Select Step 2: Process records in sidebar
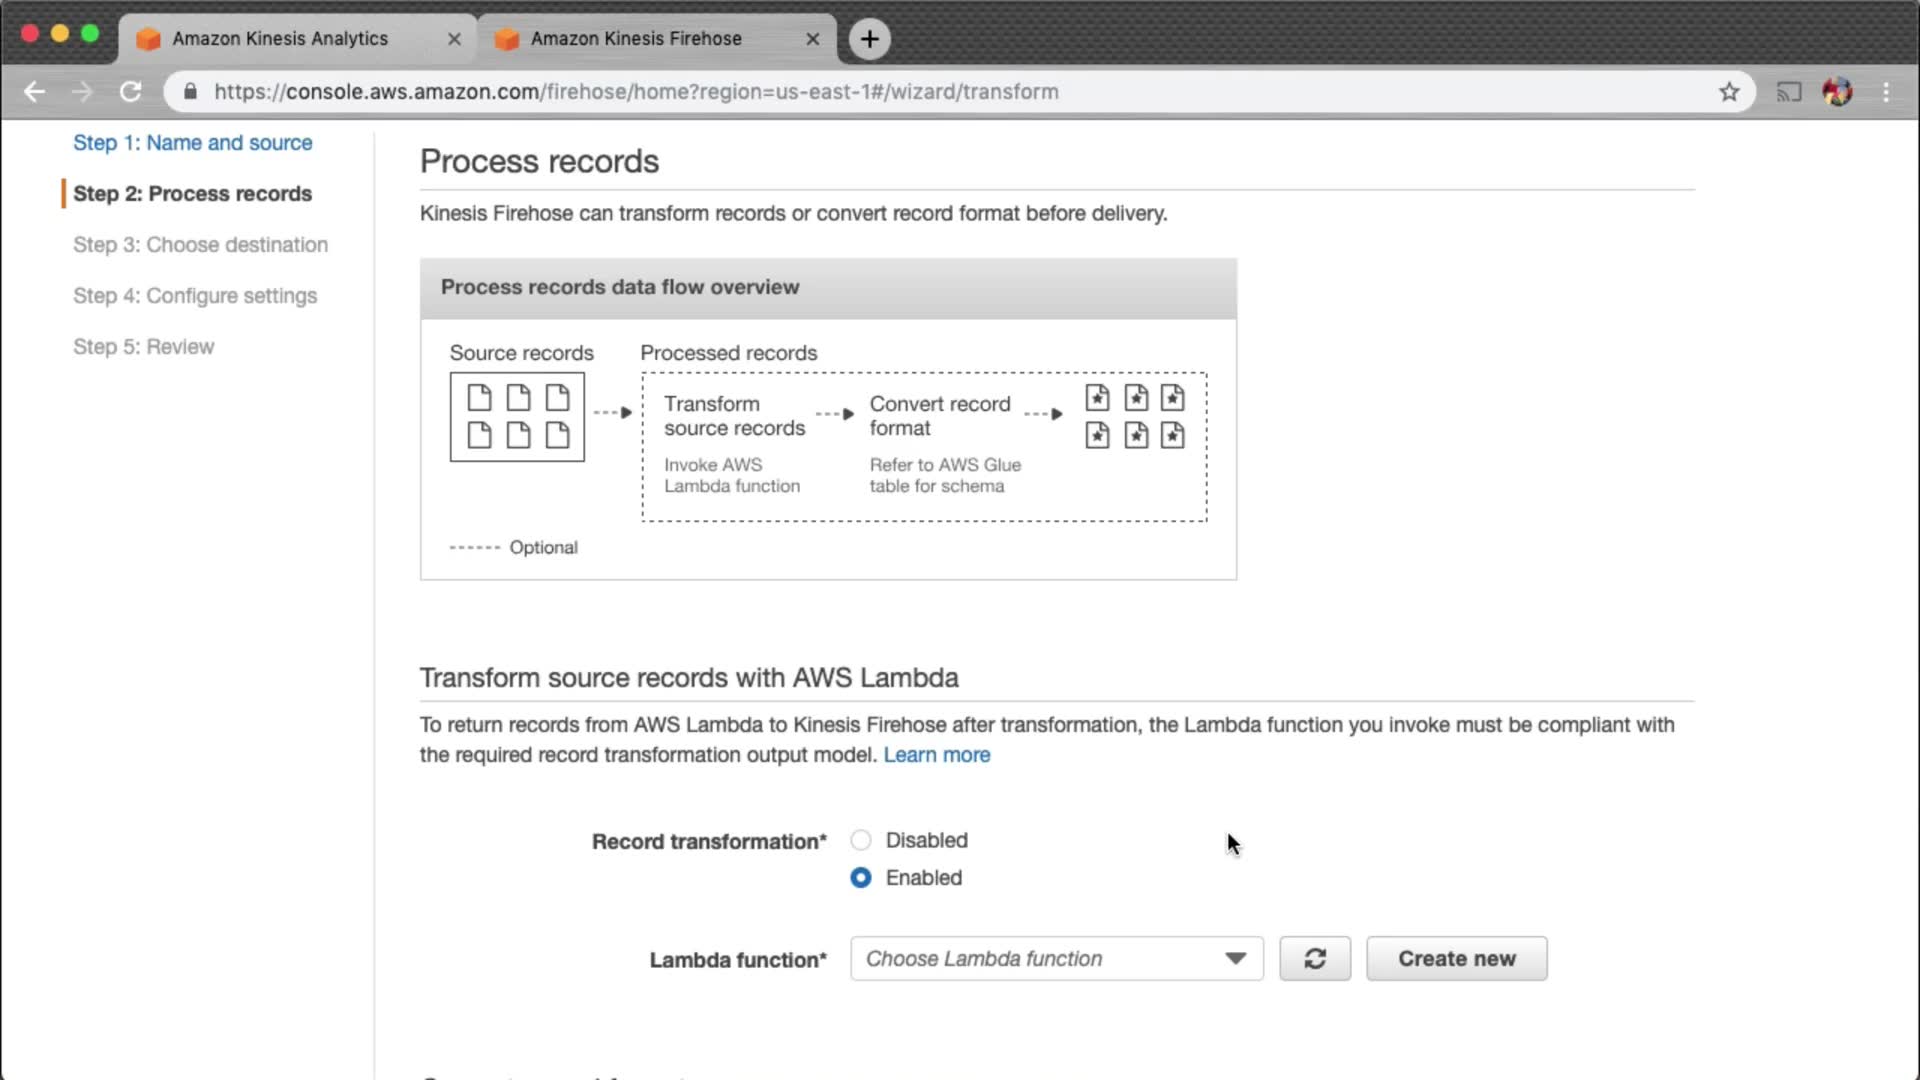 click(x=192, y=194)
